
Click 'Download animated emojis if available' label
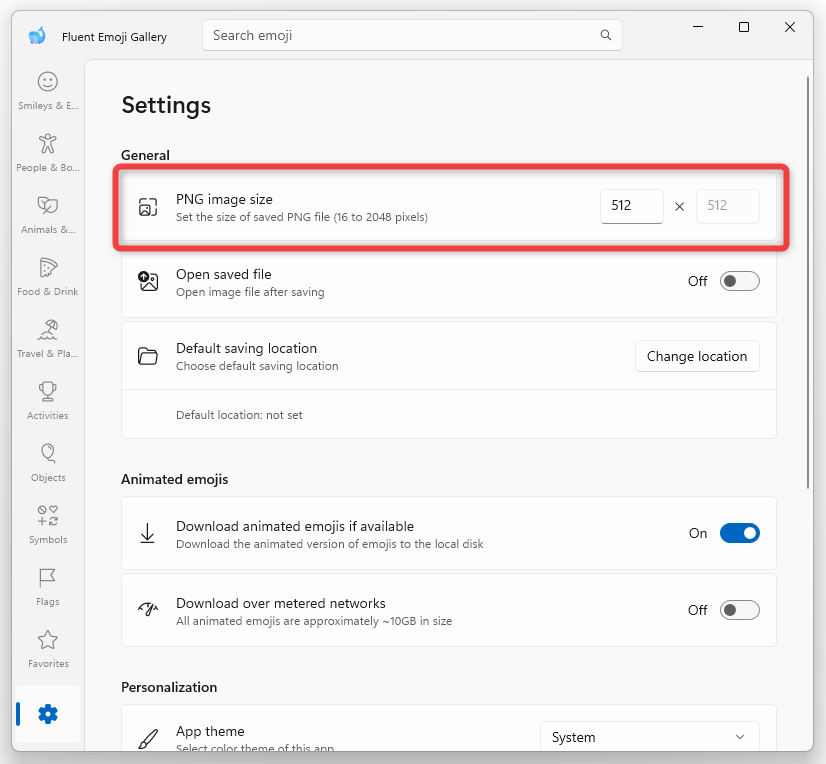[x=295, y=526]
